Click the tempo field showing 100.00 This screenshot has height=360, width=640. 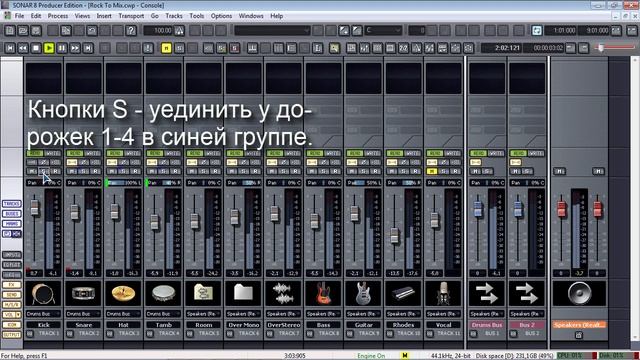(158, 31)
